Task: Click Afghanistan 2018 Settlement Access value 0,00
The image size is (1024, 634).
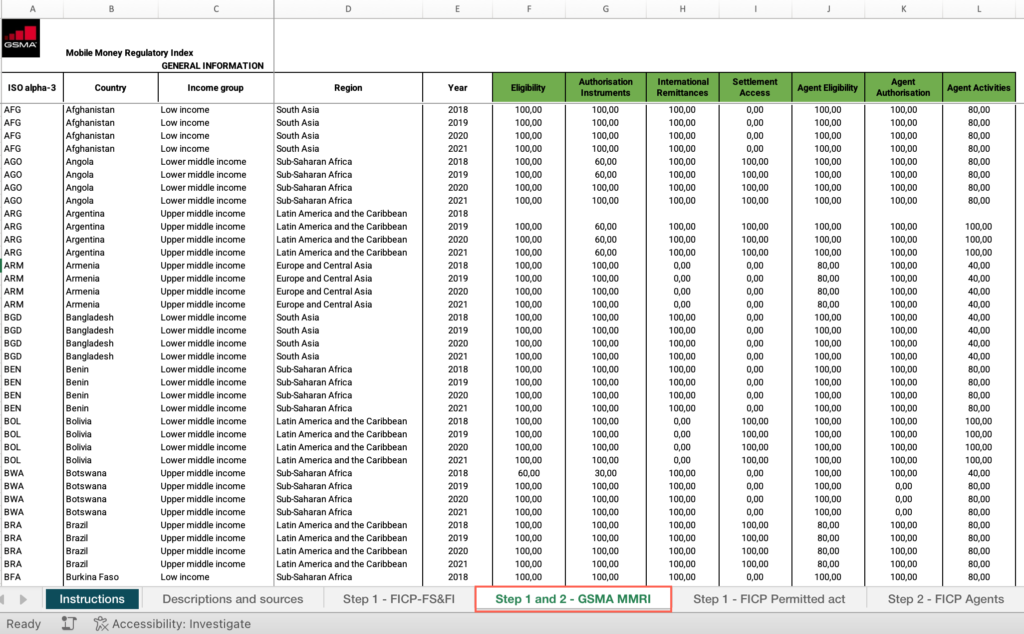Action: 755,110
